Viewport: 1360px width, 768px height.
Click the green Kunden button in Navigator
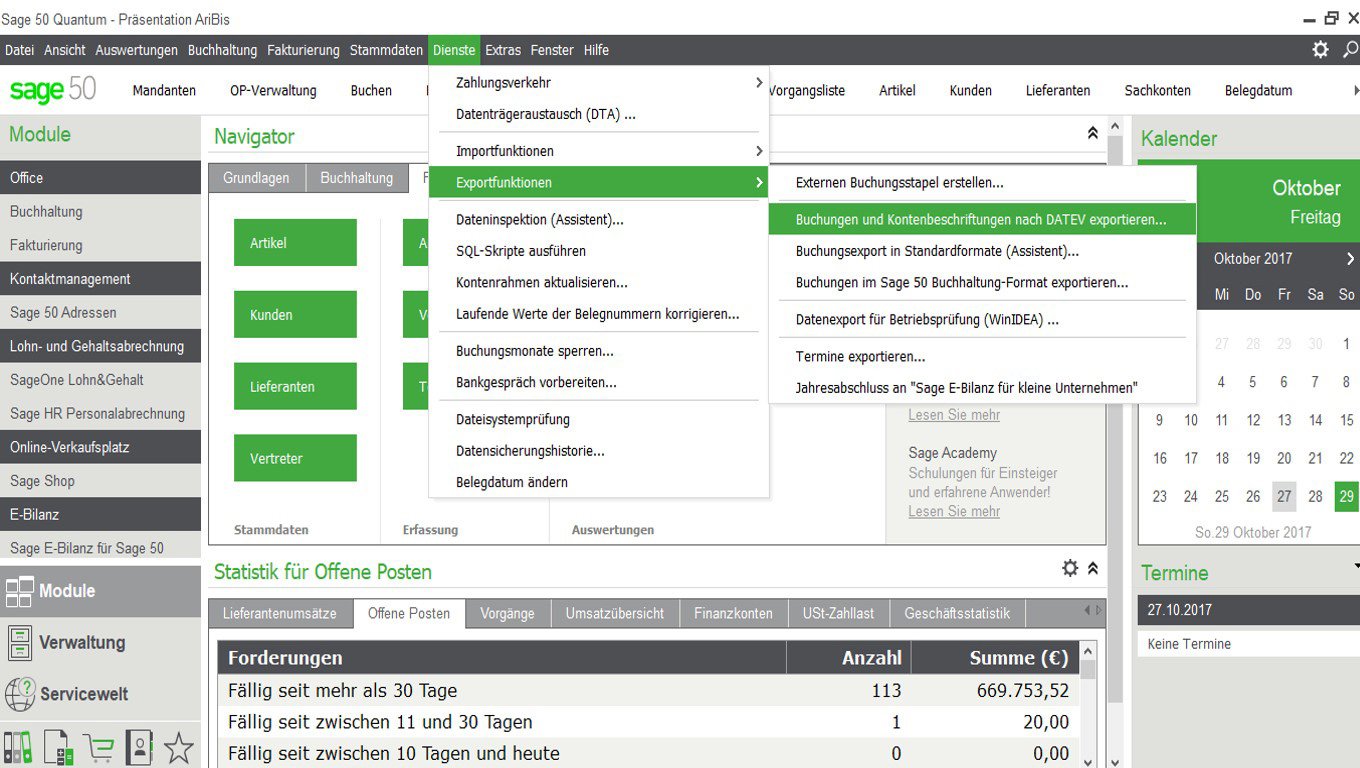click(295, 315)
